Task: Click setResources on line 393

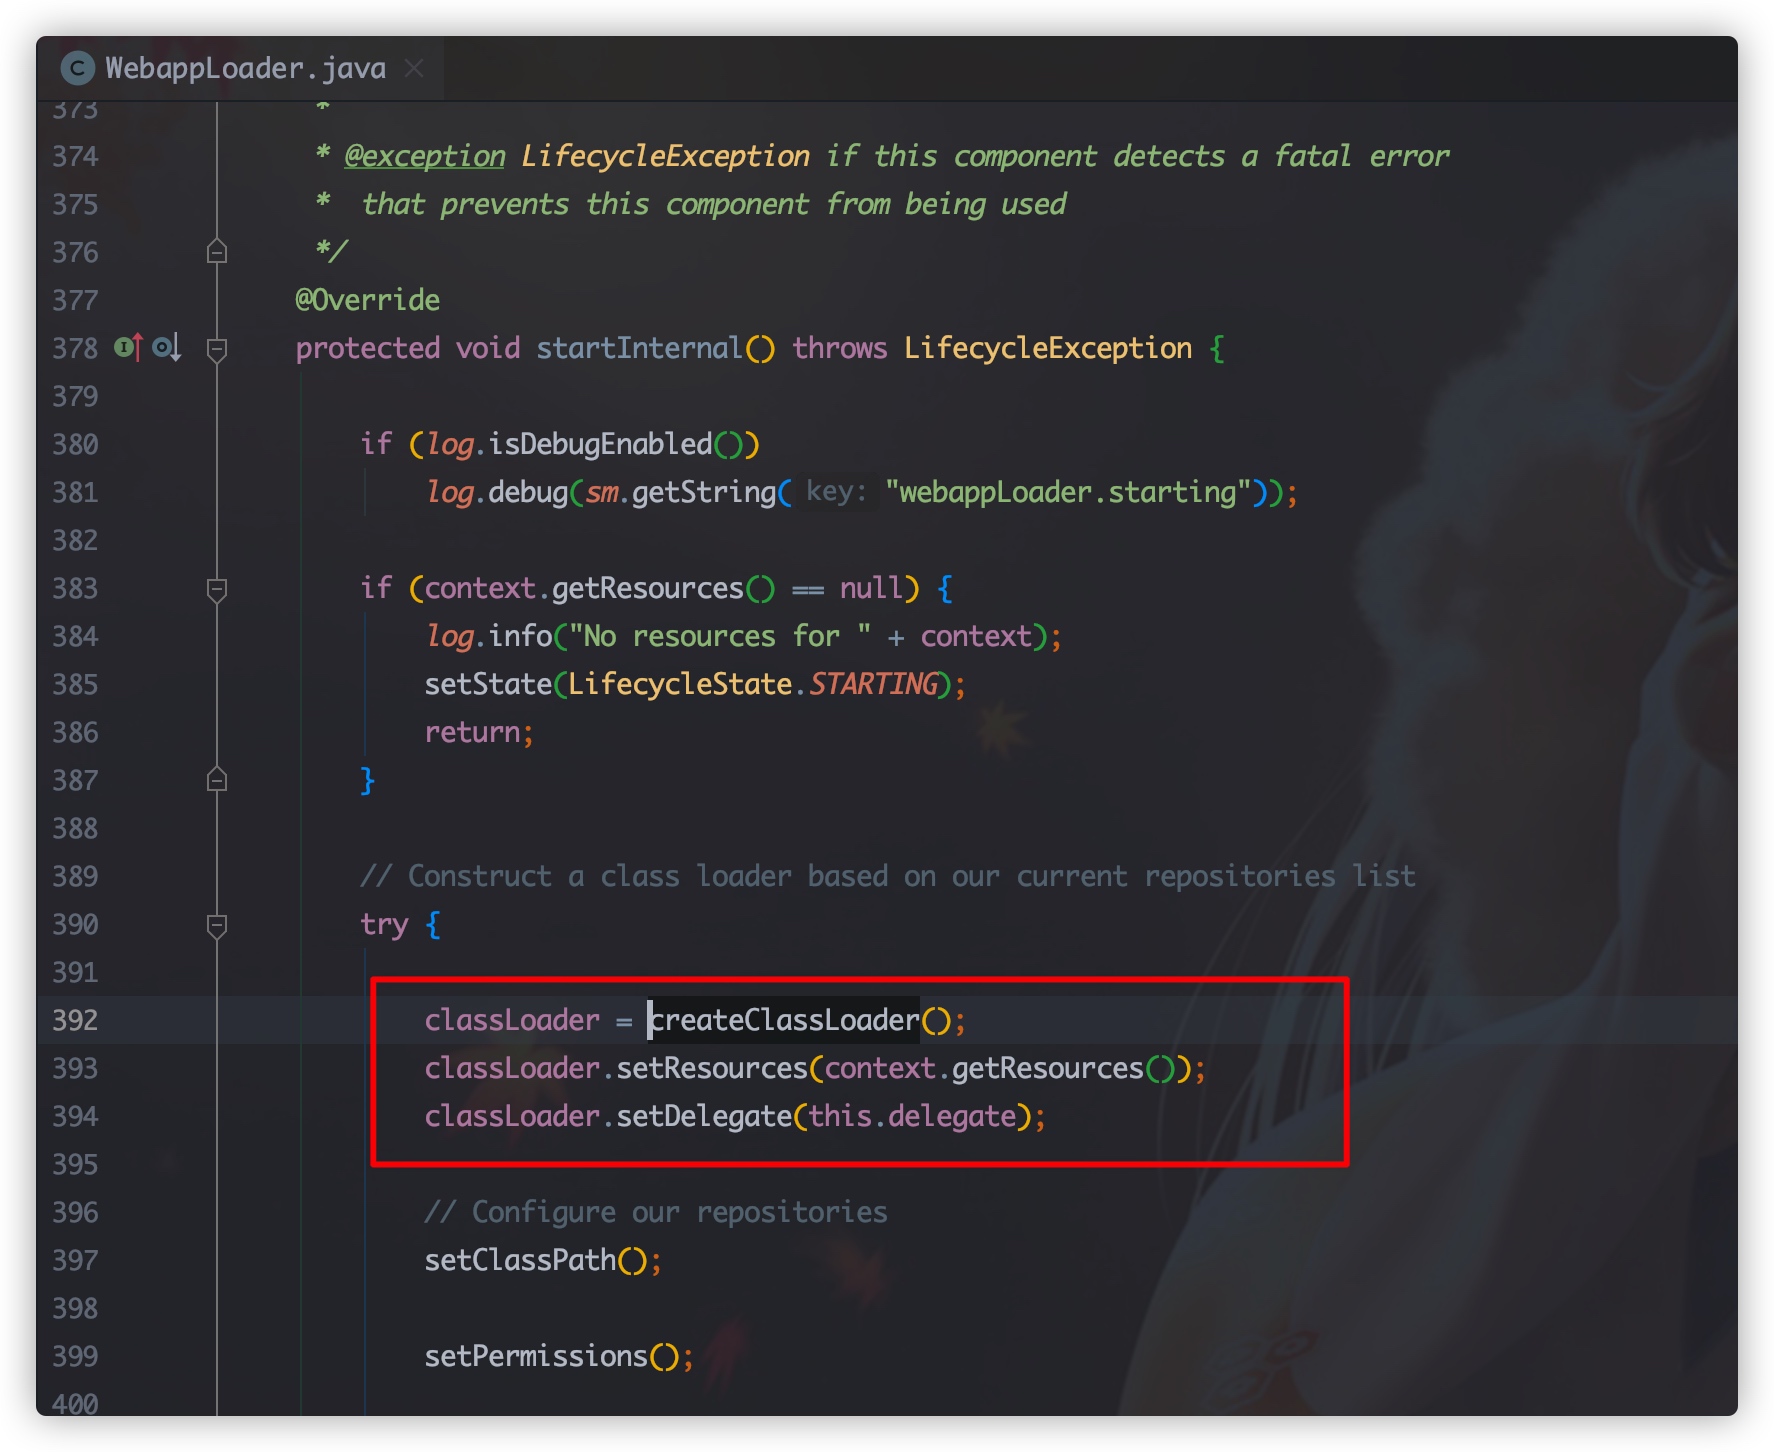Action: pos(712,1068)
